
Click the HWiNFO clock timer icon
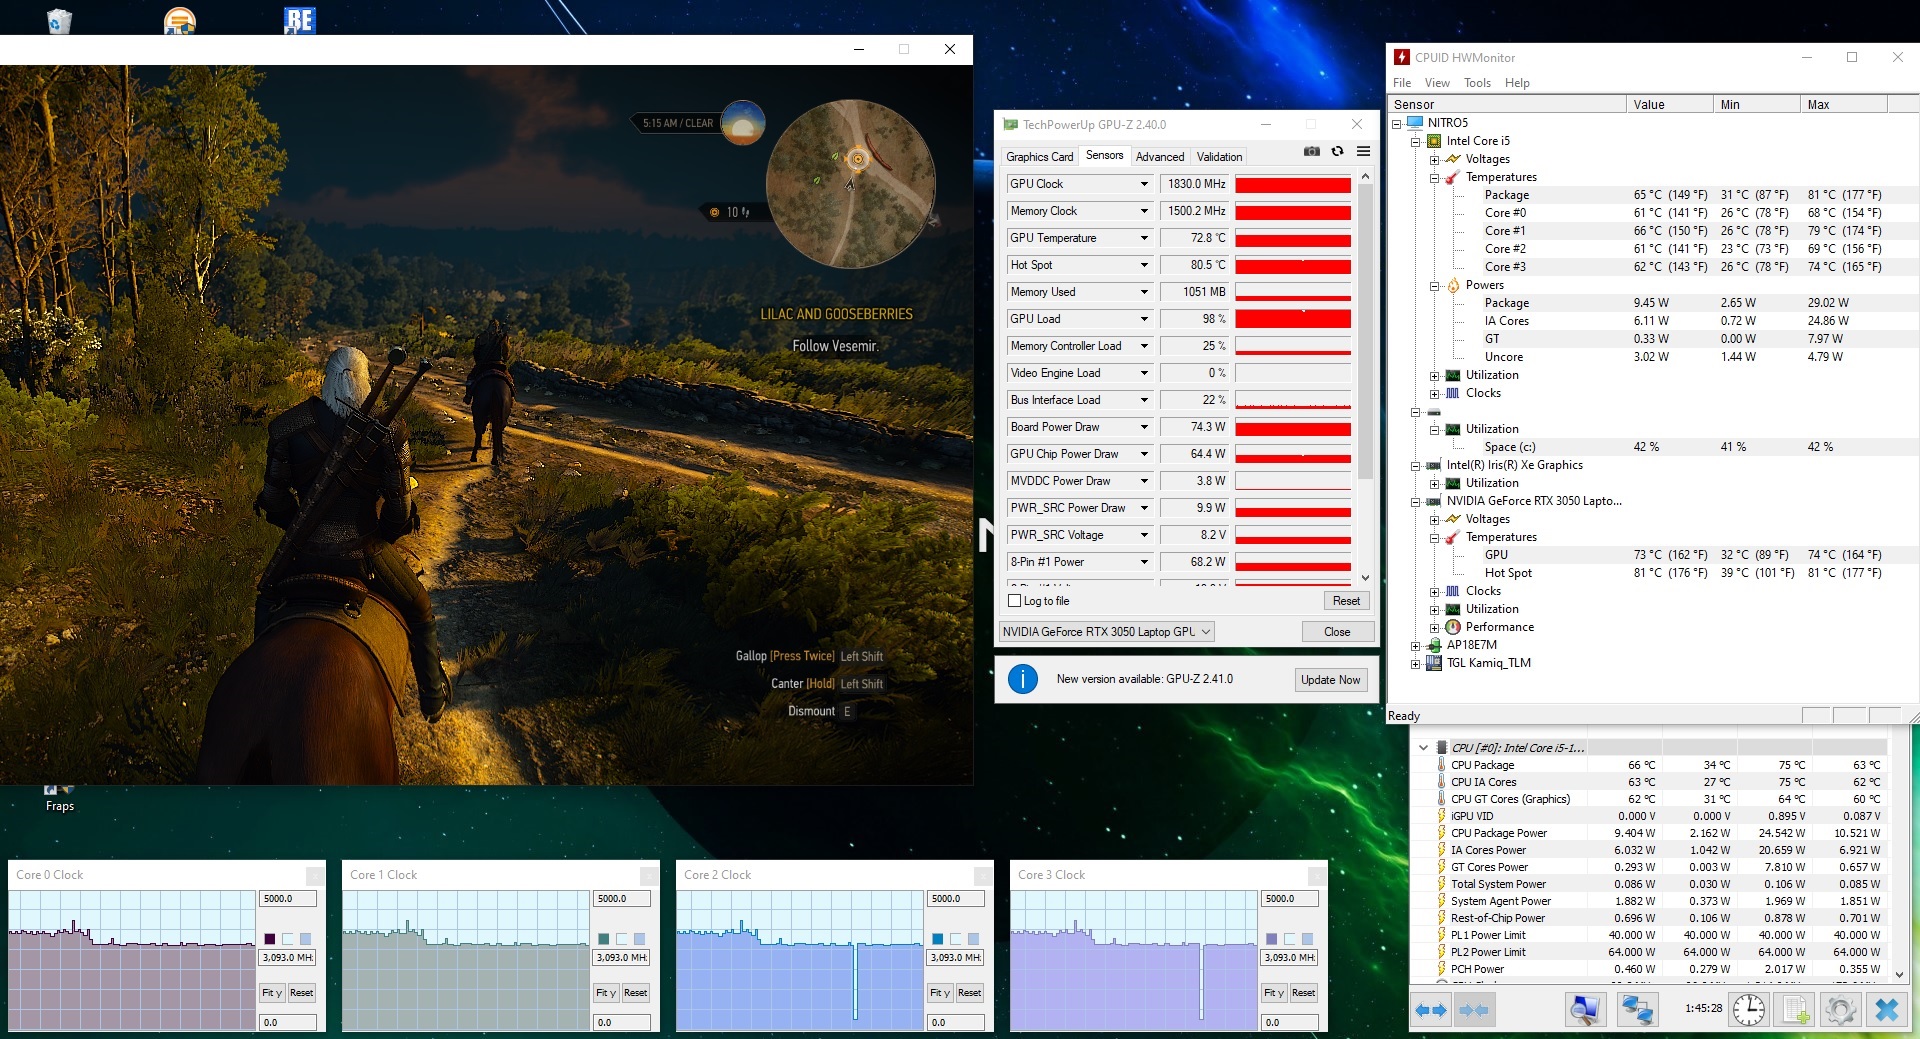point(1748,1010)
